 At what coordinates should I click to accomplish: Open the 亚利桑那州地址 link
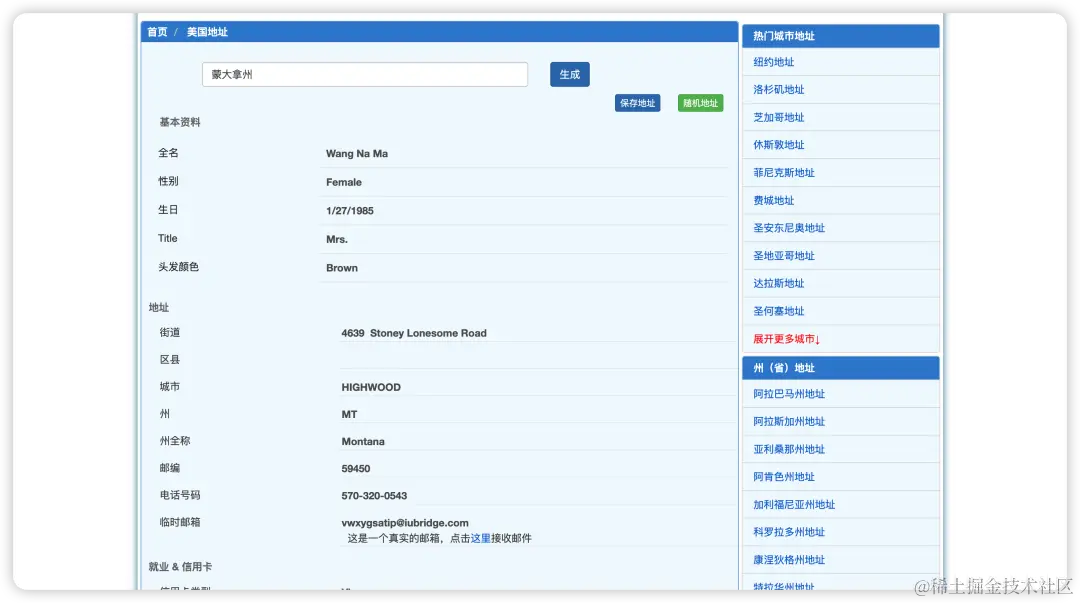(x=789, y=449)
